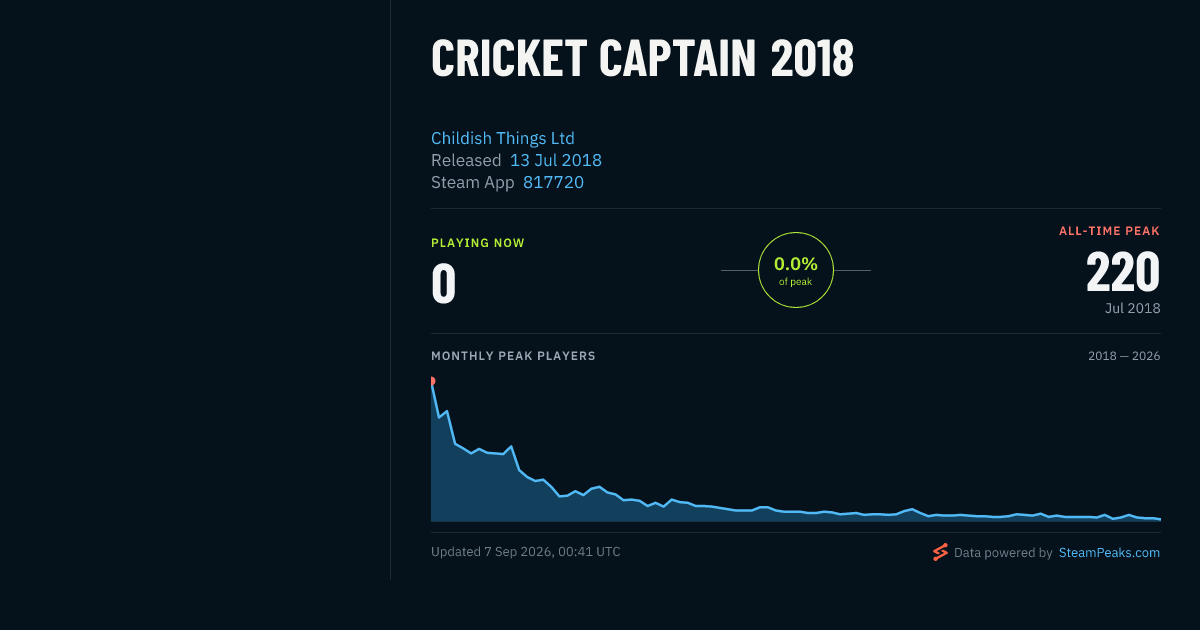Click the All-Time Peak label
Image resolution: width=1200 pixels, height=630 pixels.
click(x=1110, y=231)
